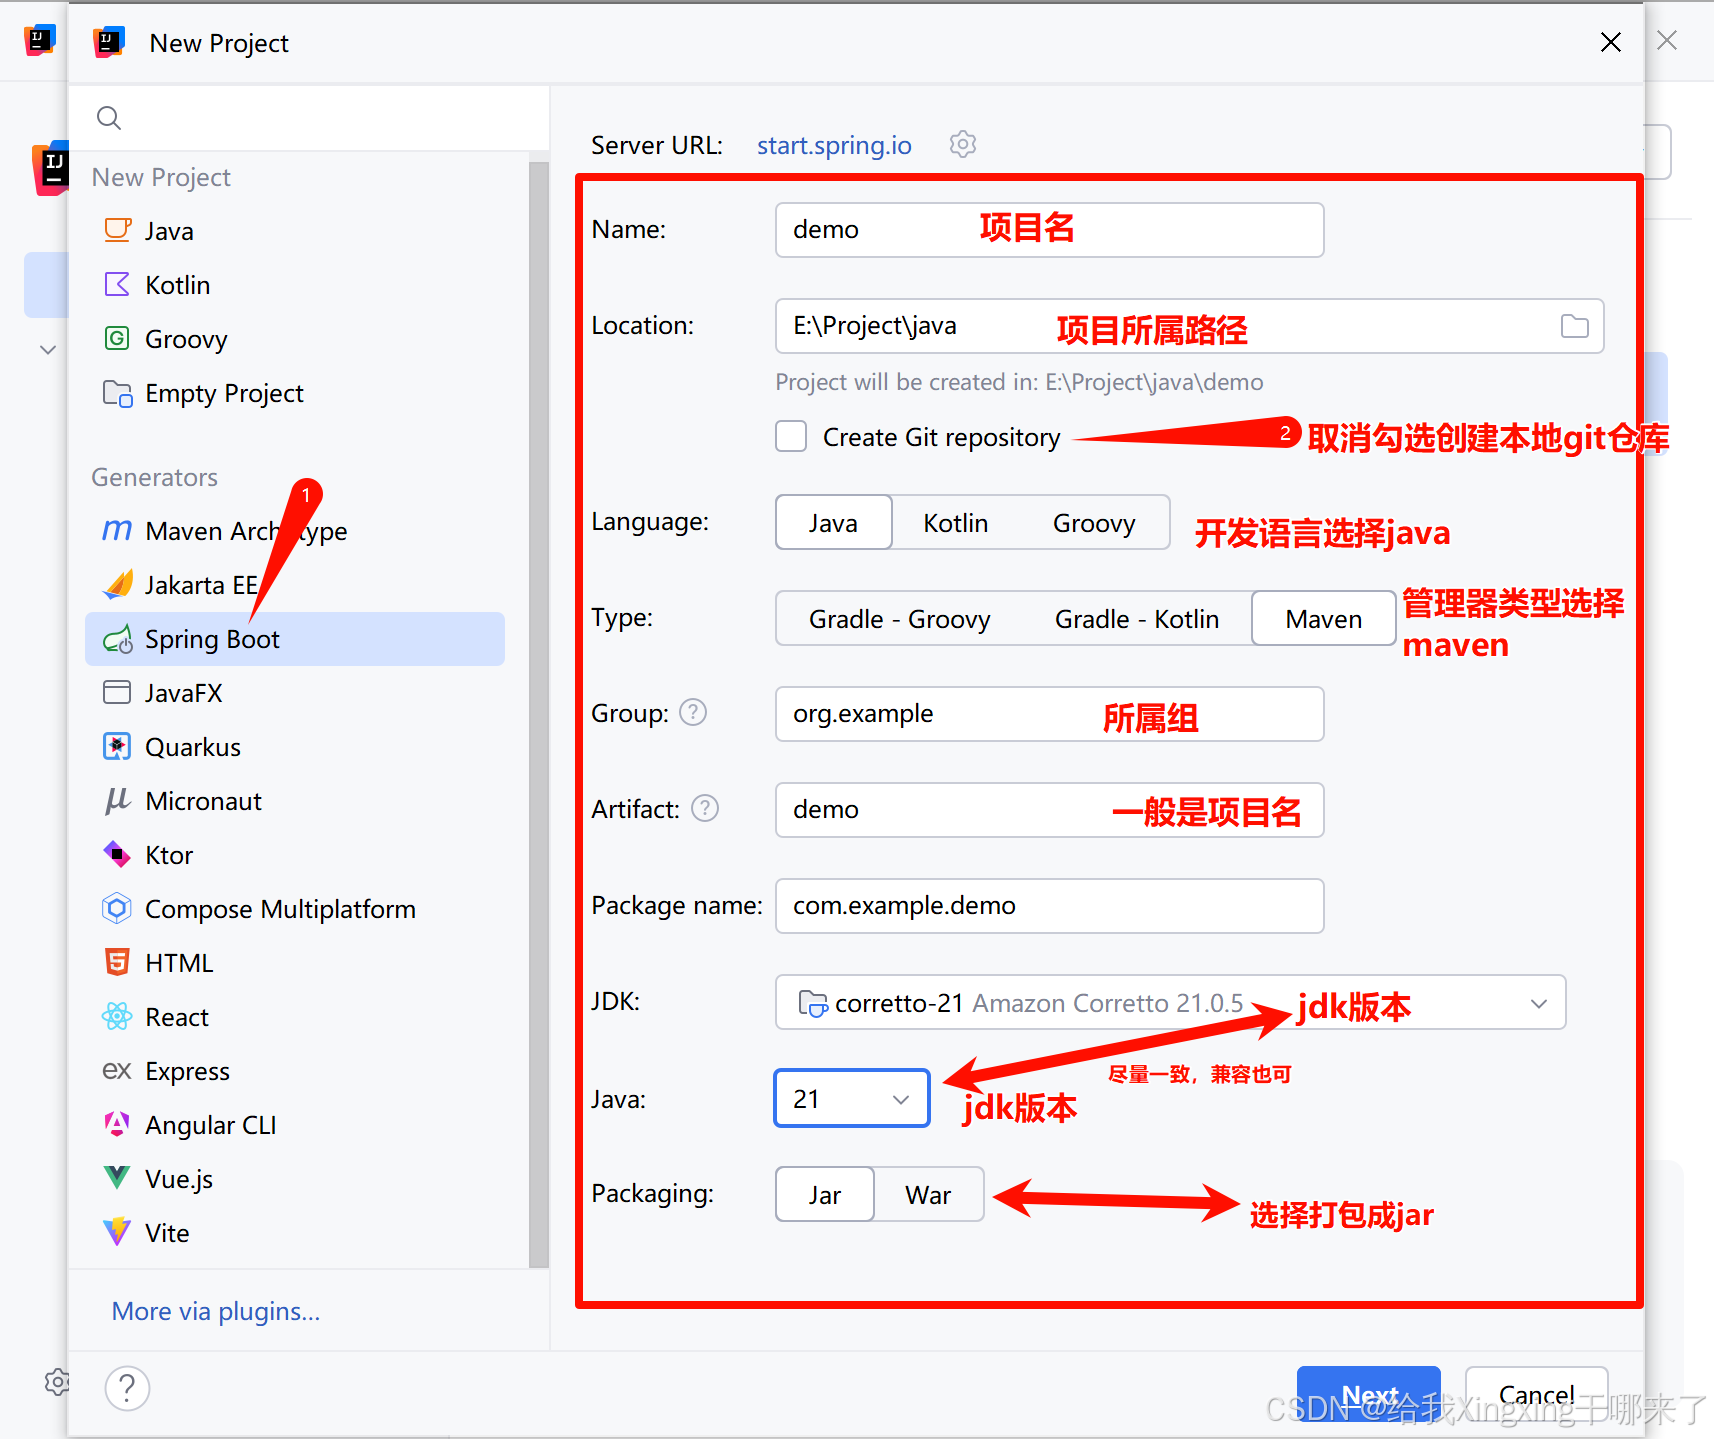Screen dimensions: 1714x1439
Task: Select War packaging option
Action: pos(928,1194)
